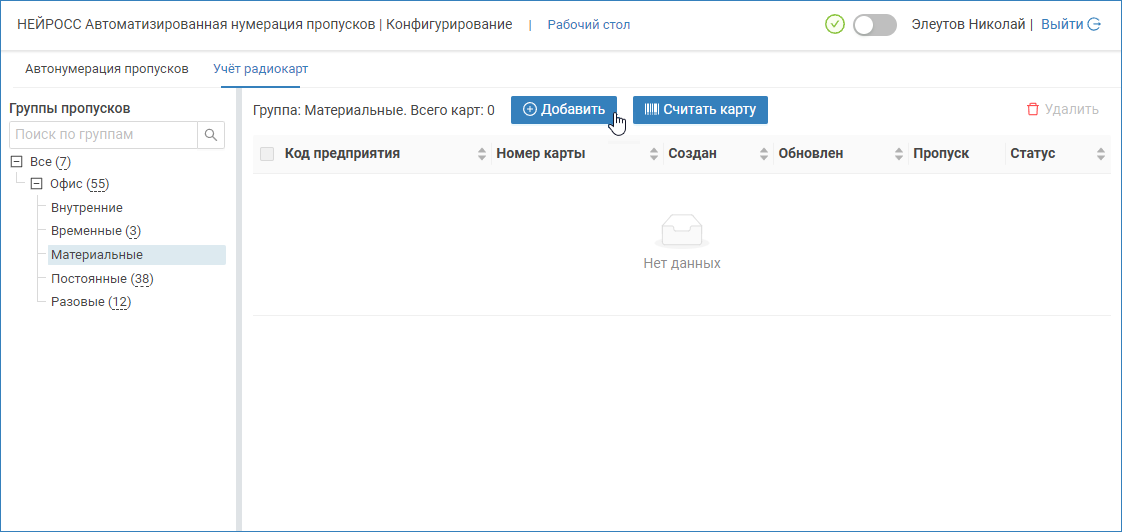Open the Рабочий стол link
The image size is (1122, 532).
(588, 24)
